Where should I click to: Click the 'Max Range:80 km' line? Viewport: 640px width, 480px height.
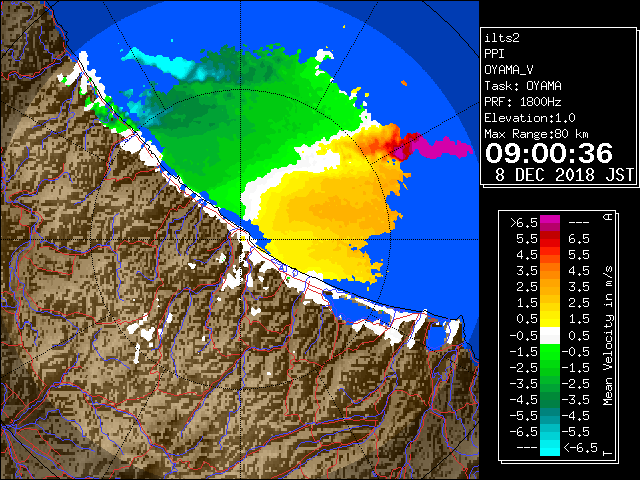537,134
